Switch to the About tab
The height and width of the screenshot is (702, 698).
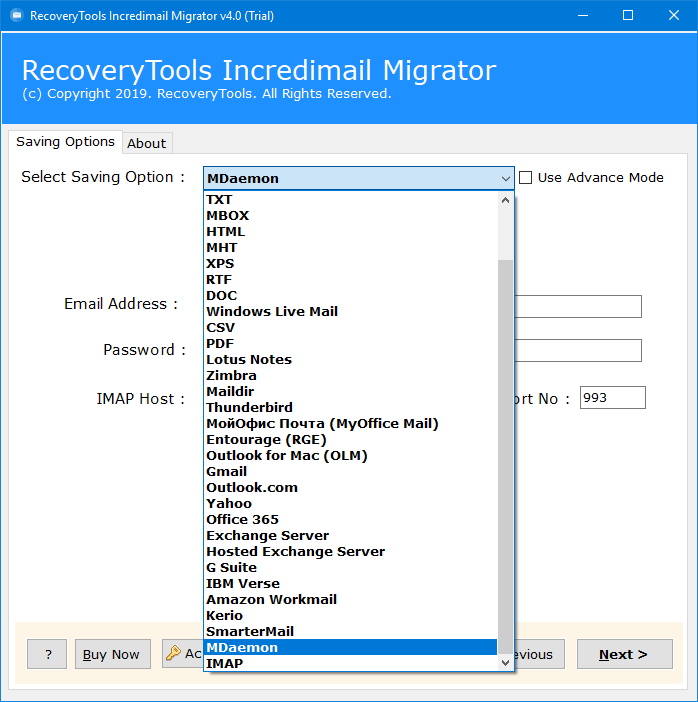pyautogui.click(x=146, y=144)
